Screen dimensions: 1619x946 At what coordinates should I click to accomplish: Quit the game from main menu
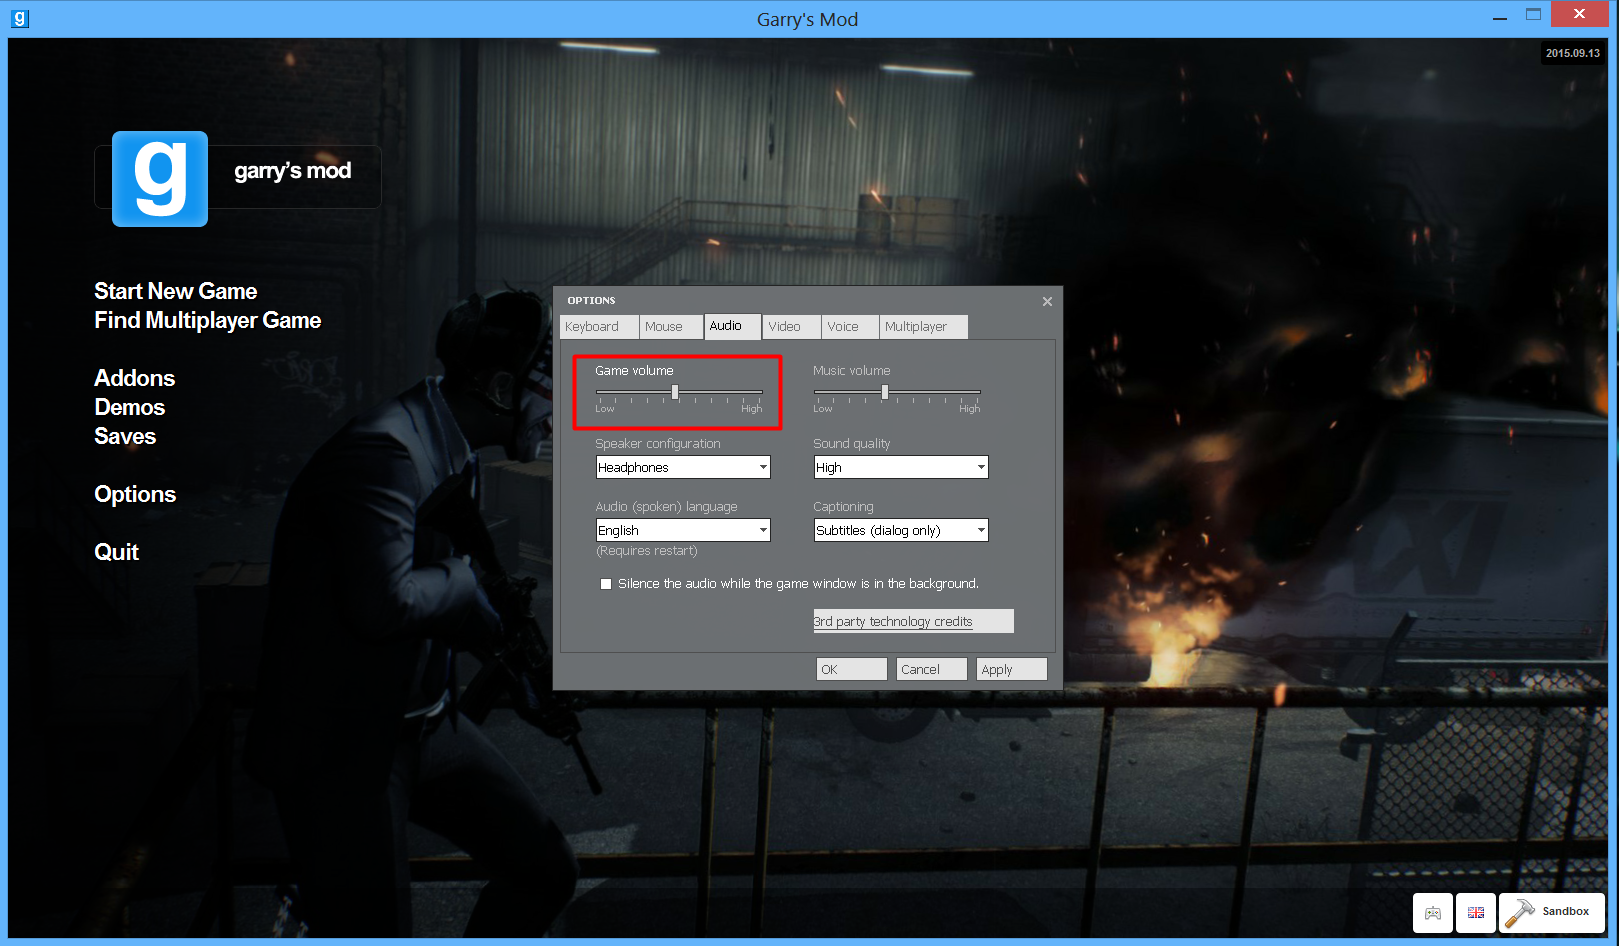117,552
